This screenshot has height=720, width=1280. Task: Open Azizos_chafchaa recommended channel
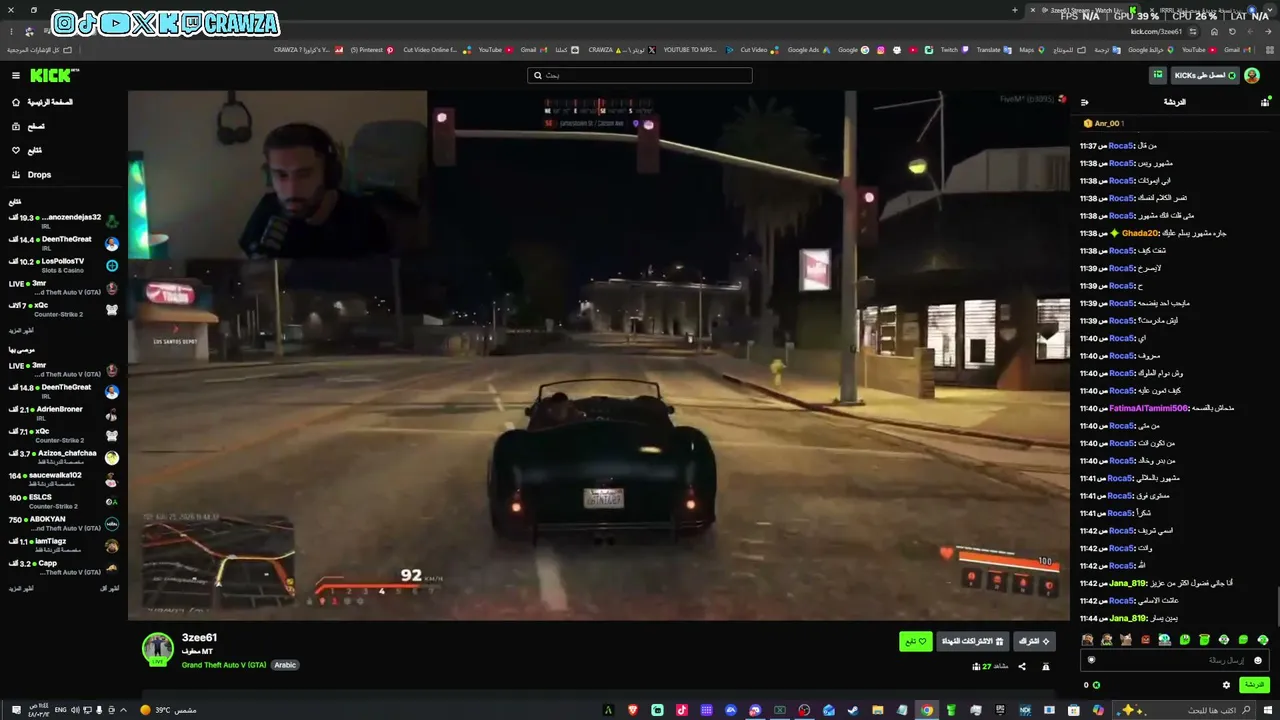pyautogui.click(x=64, y=457)
